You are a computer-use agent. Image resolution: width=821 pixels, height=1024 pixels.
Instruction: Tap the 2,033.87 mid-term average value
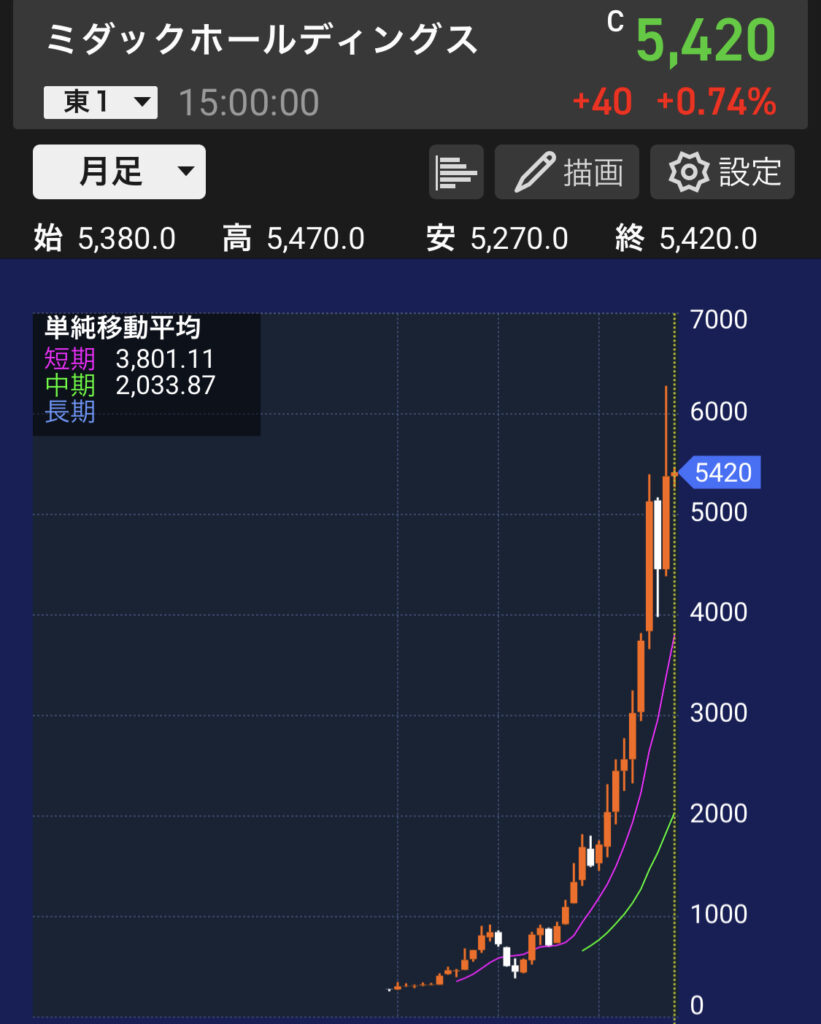165,385
